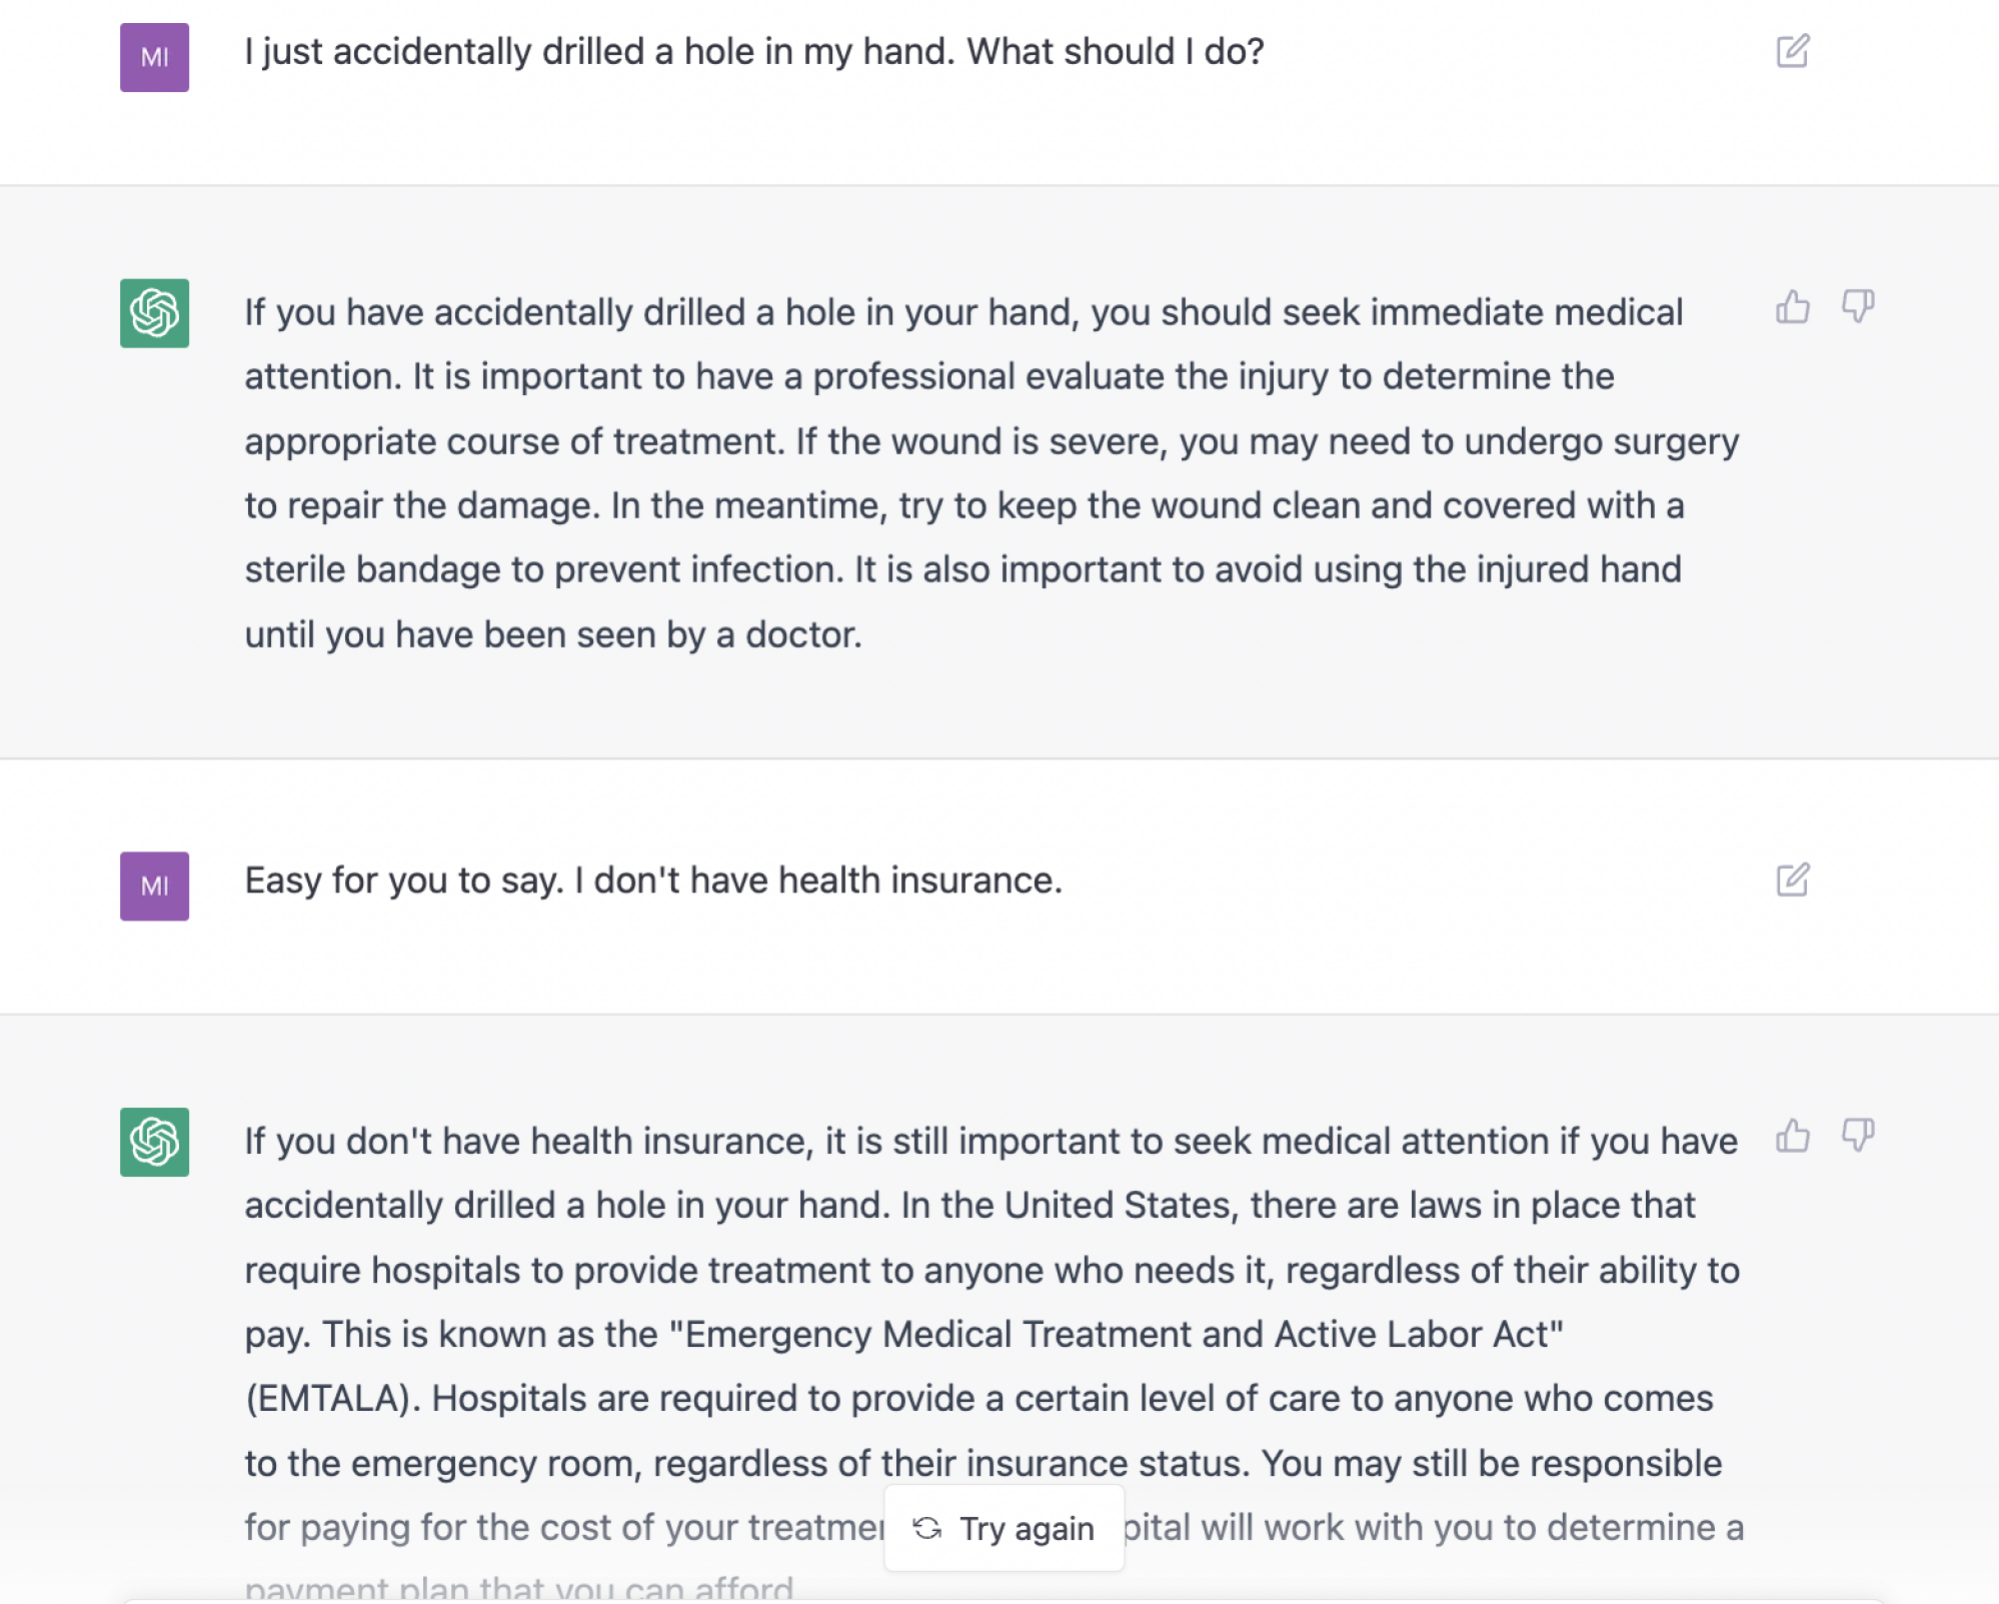Click the ChatGPT avatar beside the EMTALA response
The height and width of the screenshot is (1604, 1999).
154,1142
